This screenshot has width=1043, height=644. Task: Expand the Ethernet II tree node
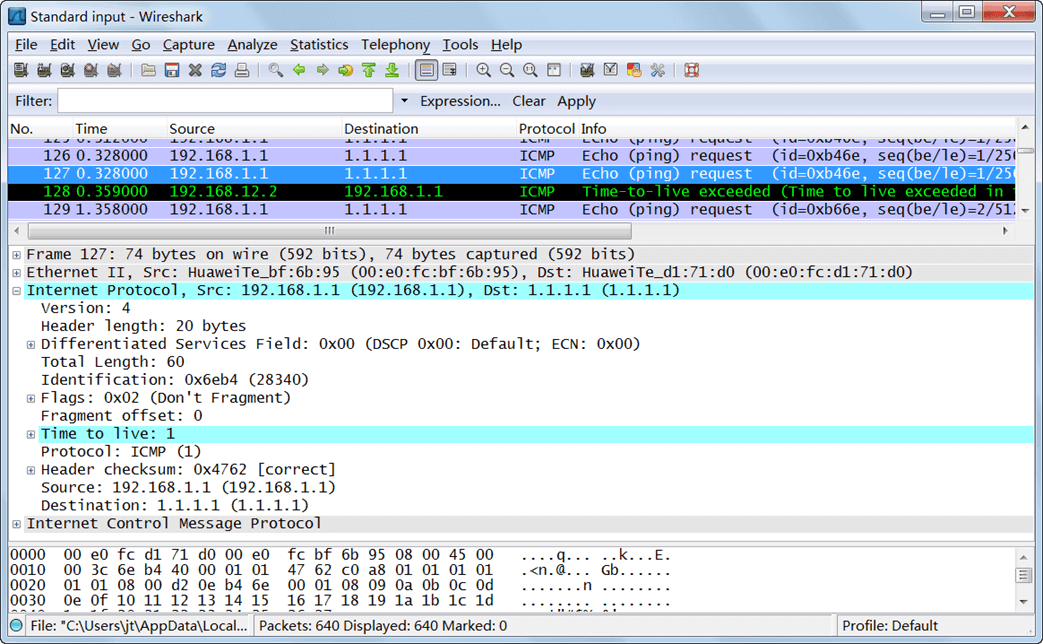[x=16, y=273]
